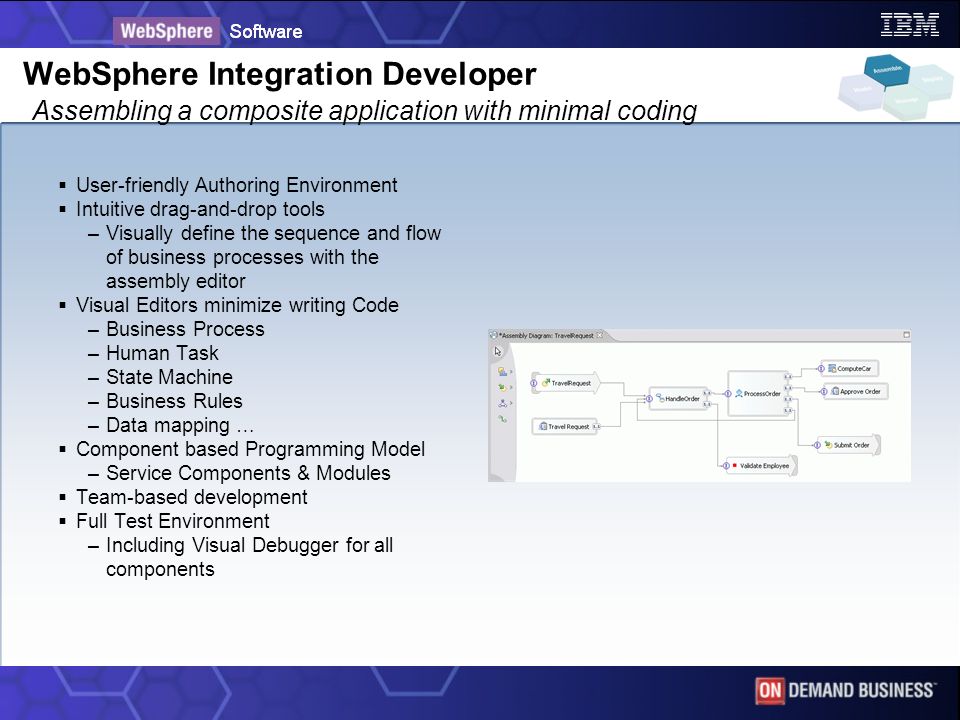Image resolution: width=960 pixels, height=720 pixels.
Task: Click the TravelRequest export icon
Action: pos(546,383)
